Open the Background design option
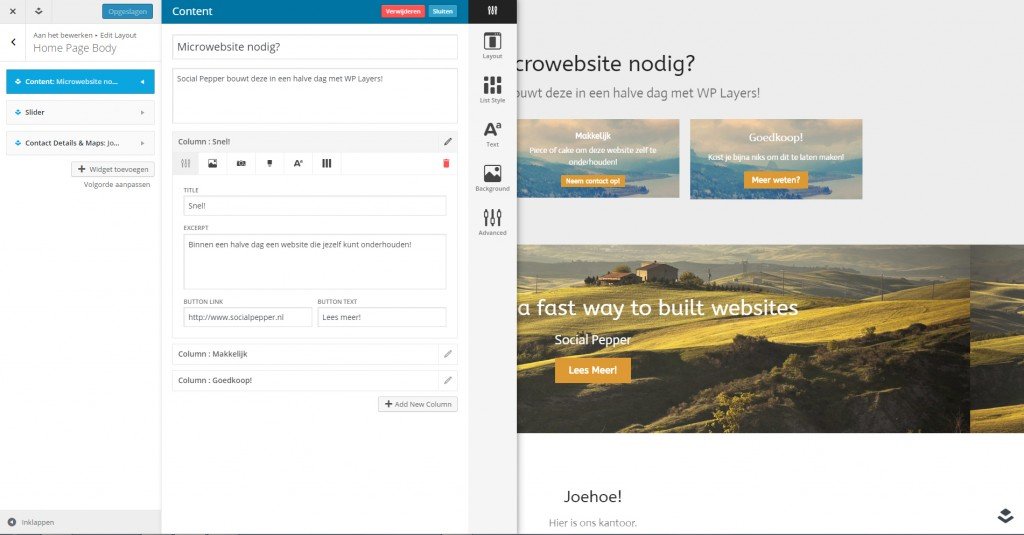This screenshot has height=535, width=1024. point(492,178)
